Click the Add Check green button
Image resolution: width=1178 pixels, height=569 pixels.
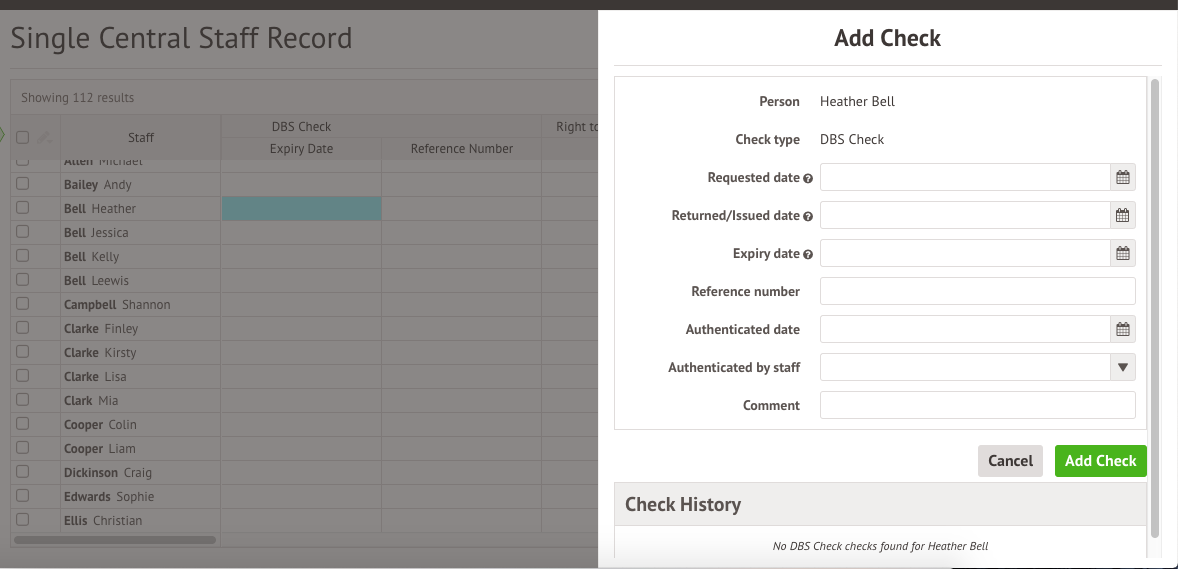[1101, 461]
